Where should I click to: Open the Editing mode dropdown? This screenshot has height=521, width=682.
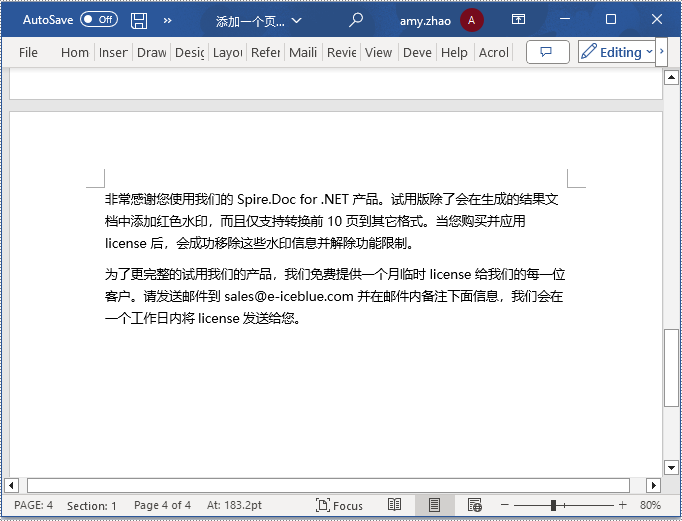(616, 52)
